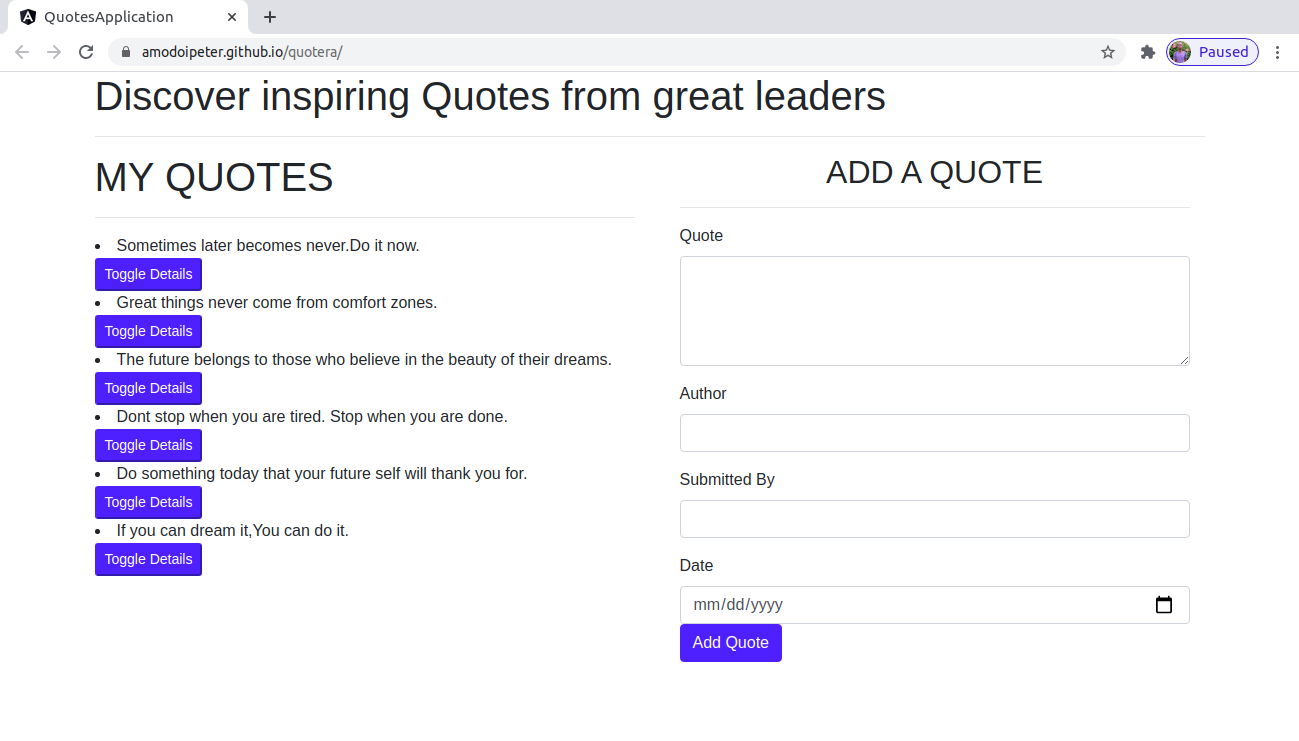Open the calendar picker in Date field
Image resolution: width=1299 pixels, height=741 pixels.
click(1164, 605)
